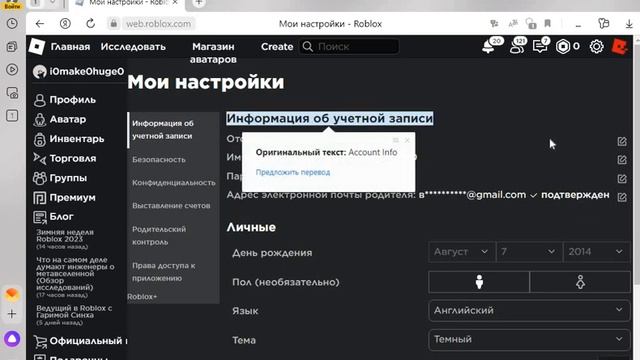The height and width of the screenshot is (360, 640).
Task: Switch to the Родительский контроль tab
Action: pos(159,236)
